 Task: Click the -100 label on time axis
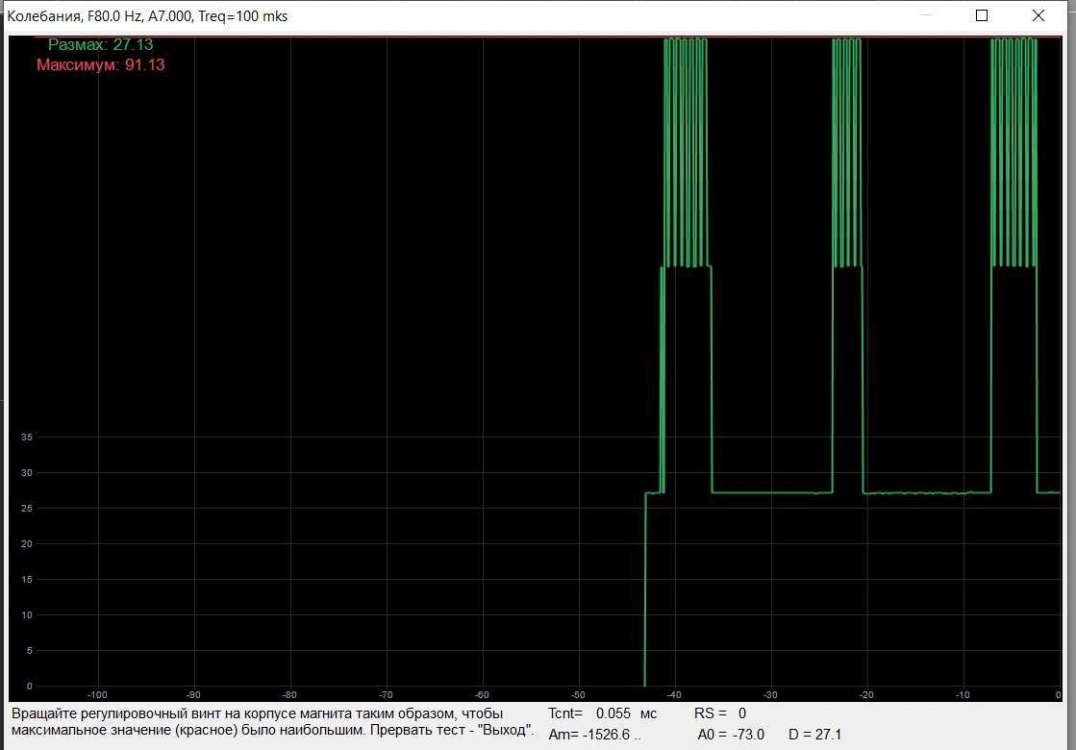coord(97,694)
